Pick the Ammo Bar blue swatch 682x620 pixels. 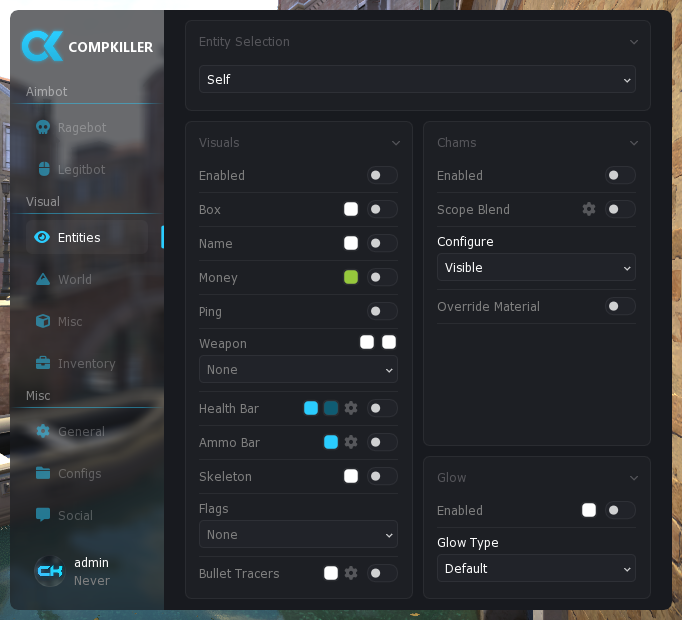pyautogui.click(x=331, y=442)
